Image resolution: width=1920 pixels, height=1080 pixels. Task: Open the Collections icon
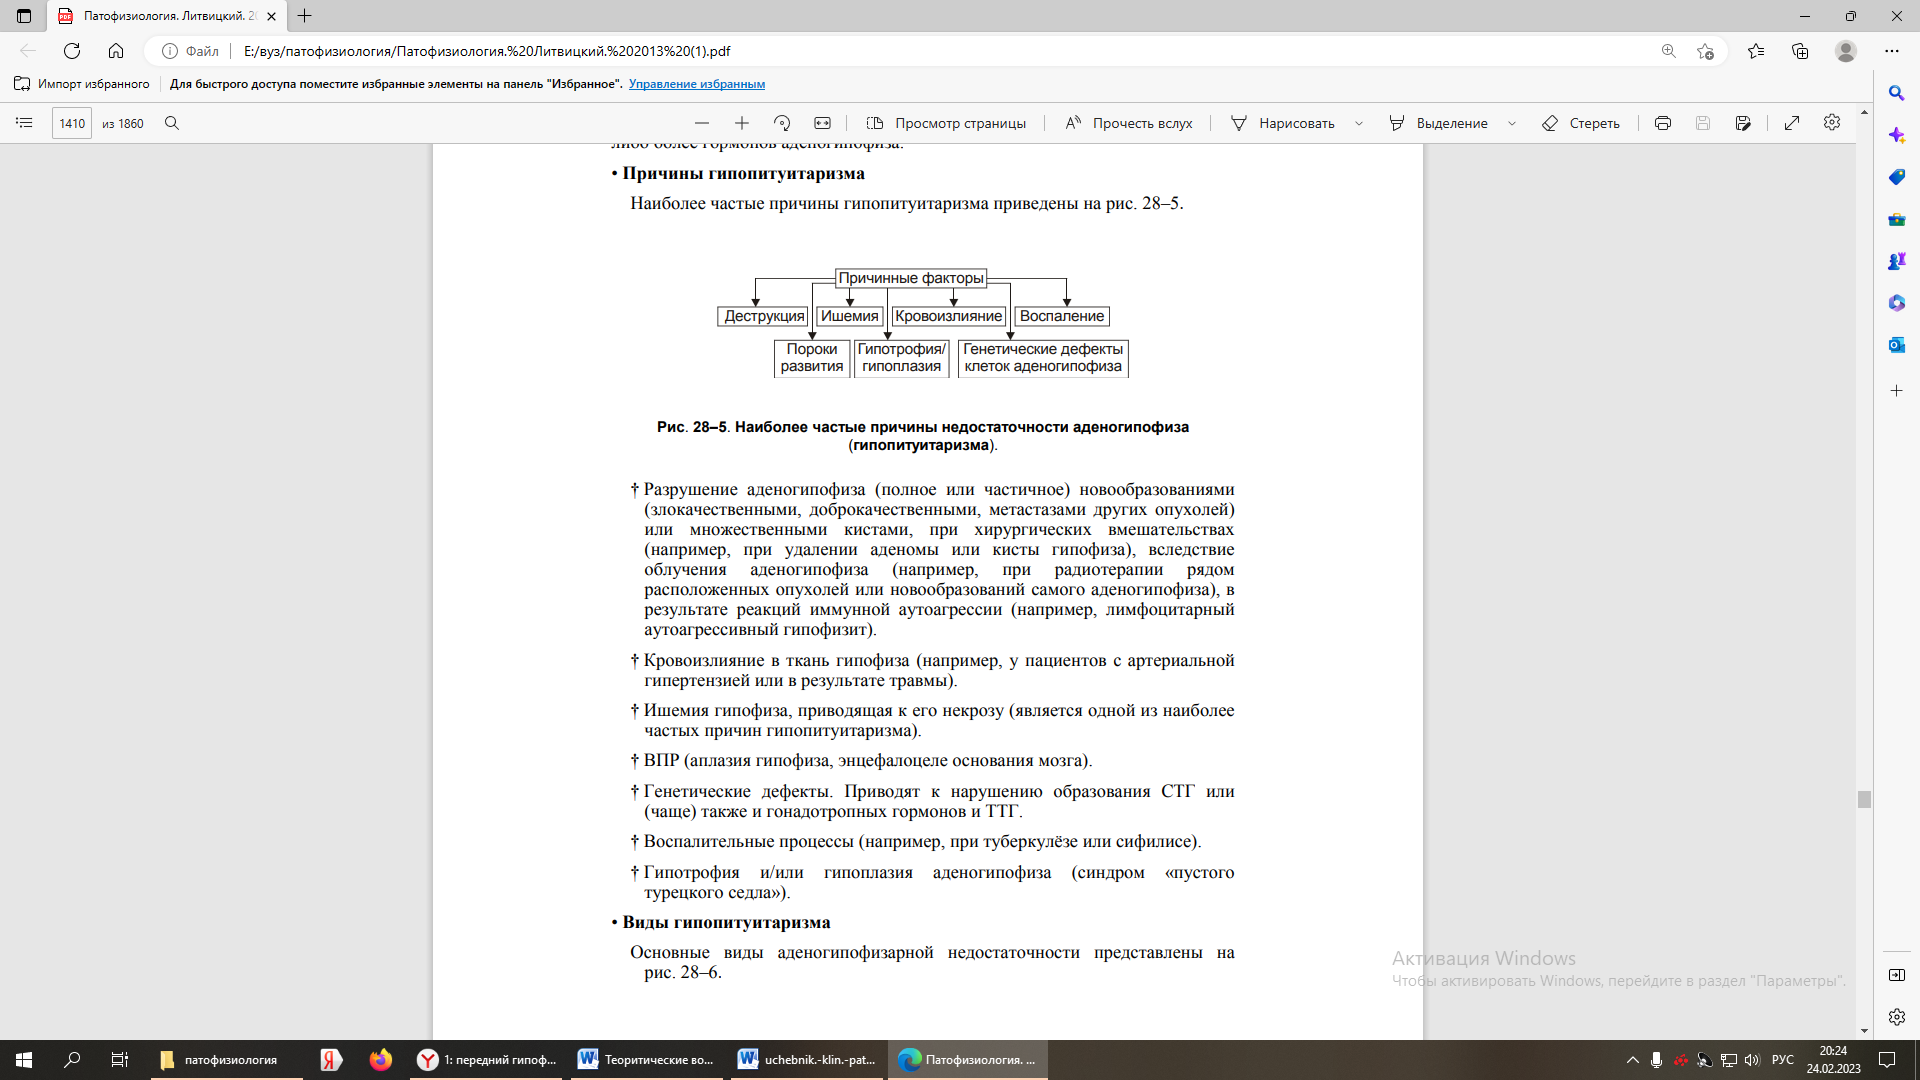[1800, 51]
